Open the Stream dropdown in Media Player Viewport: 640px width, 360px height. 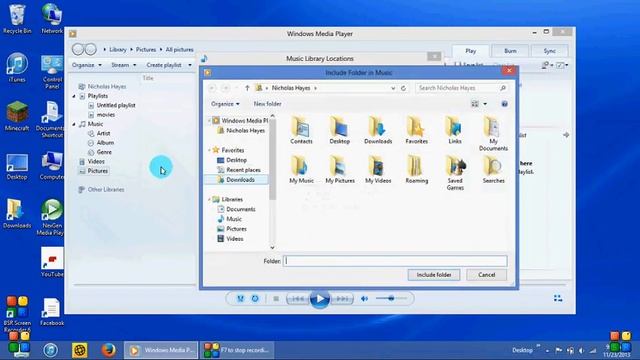124,65
